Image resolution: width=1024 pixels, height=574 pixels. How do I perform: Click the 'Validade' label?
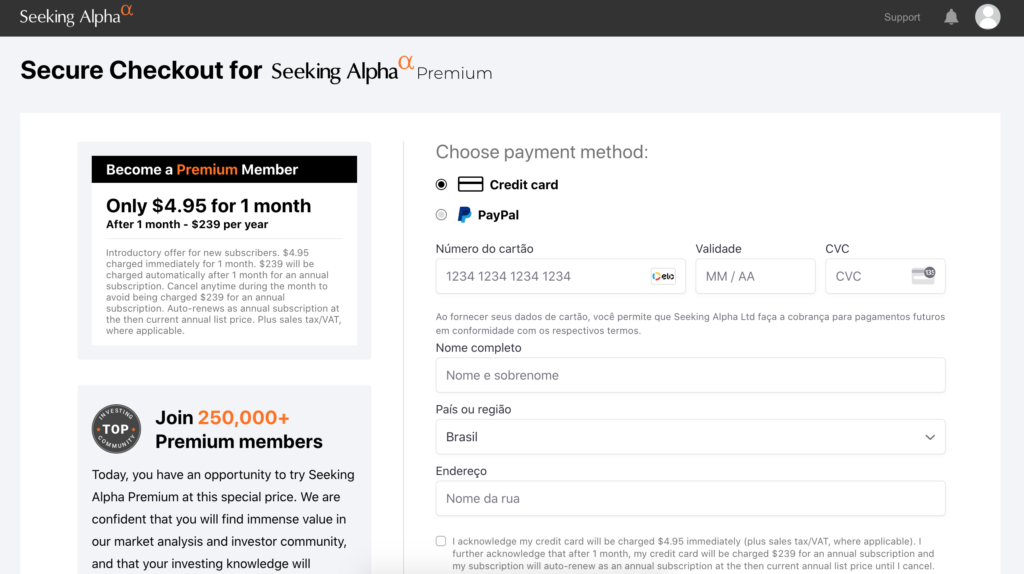click(718, 249)
